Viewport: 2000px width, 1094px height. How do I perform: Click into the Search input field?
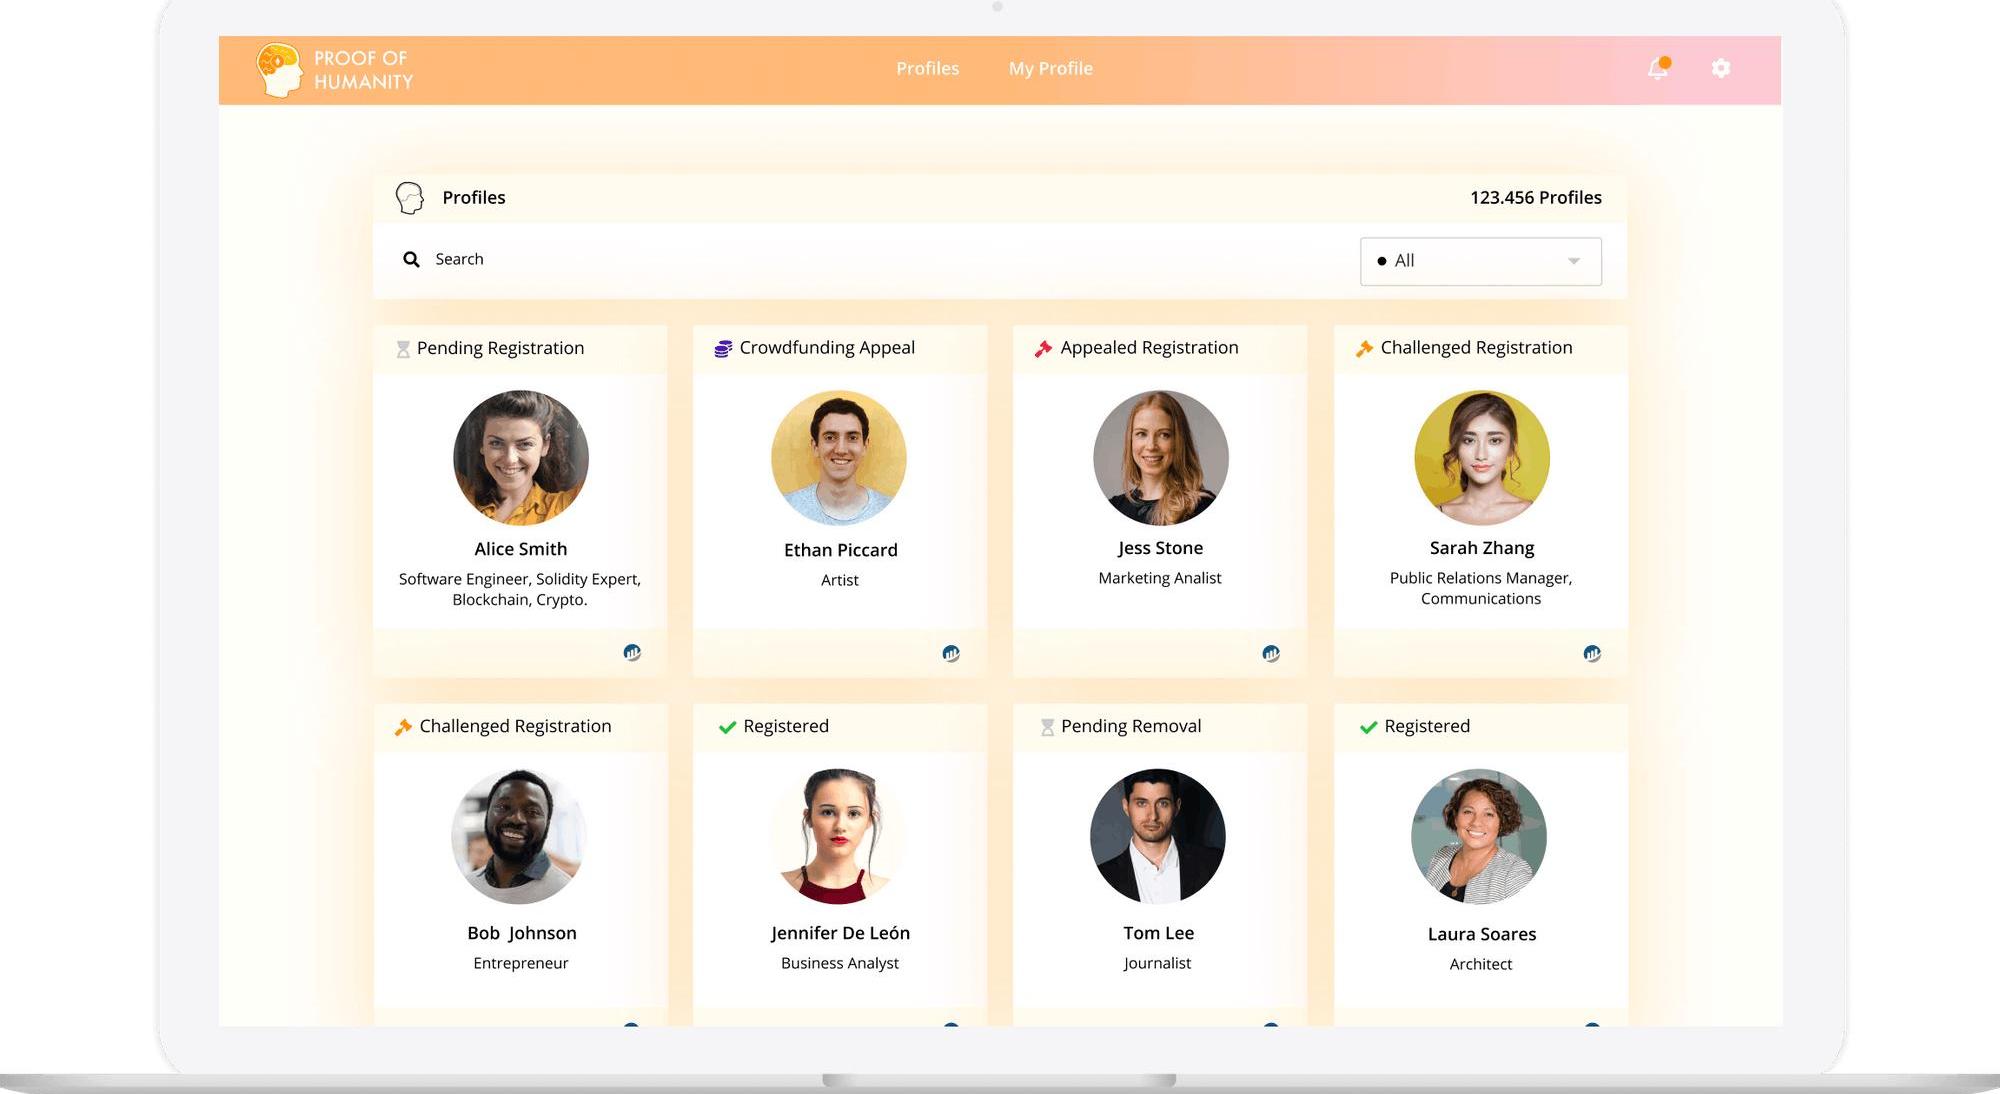[800, 260]
